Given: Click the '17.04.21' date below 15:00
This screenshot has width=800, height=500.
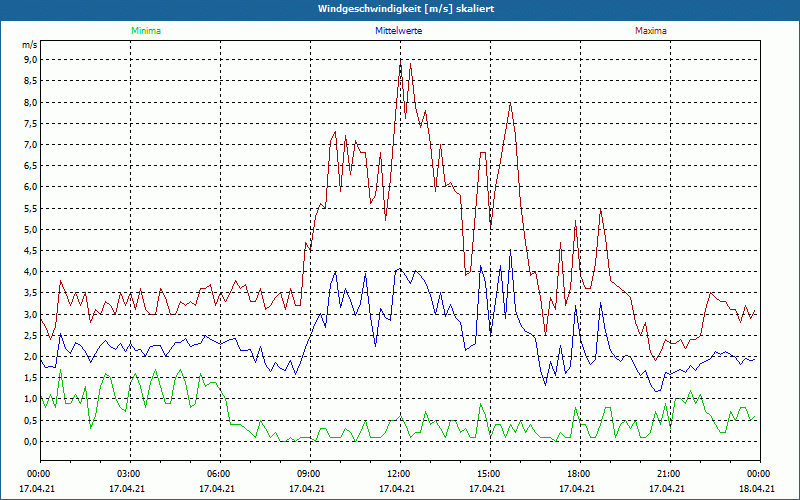Looking at the screenshot, I should click(x=487, y=489).
